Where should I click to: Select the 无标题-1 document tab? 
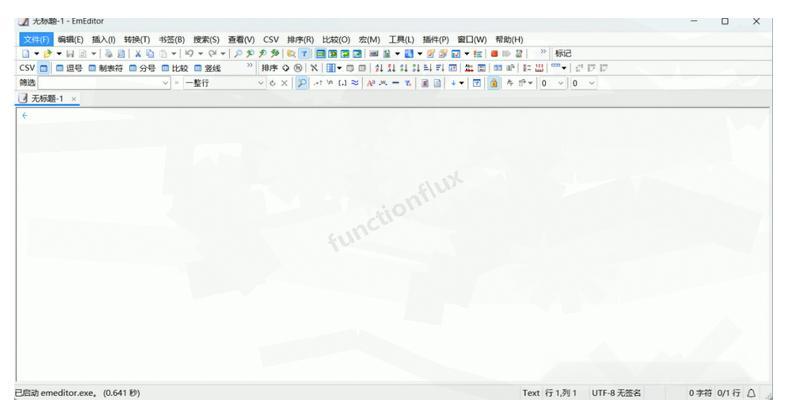tap(47, 98)
